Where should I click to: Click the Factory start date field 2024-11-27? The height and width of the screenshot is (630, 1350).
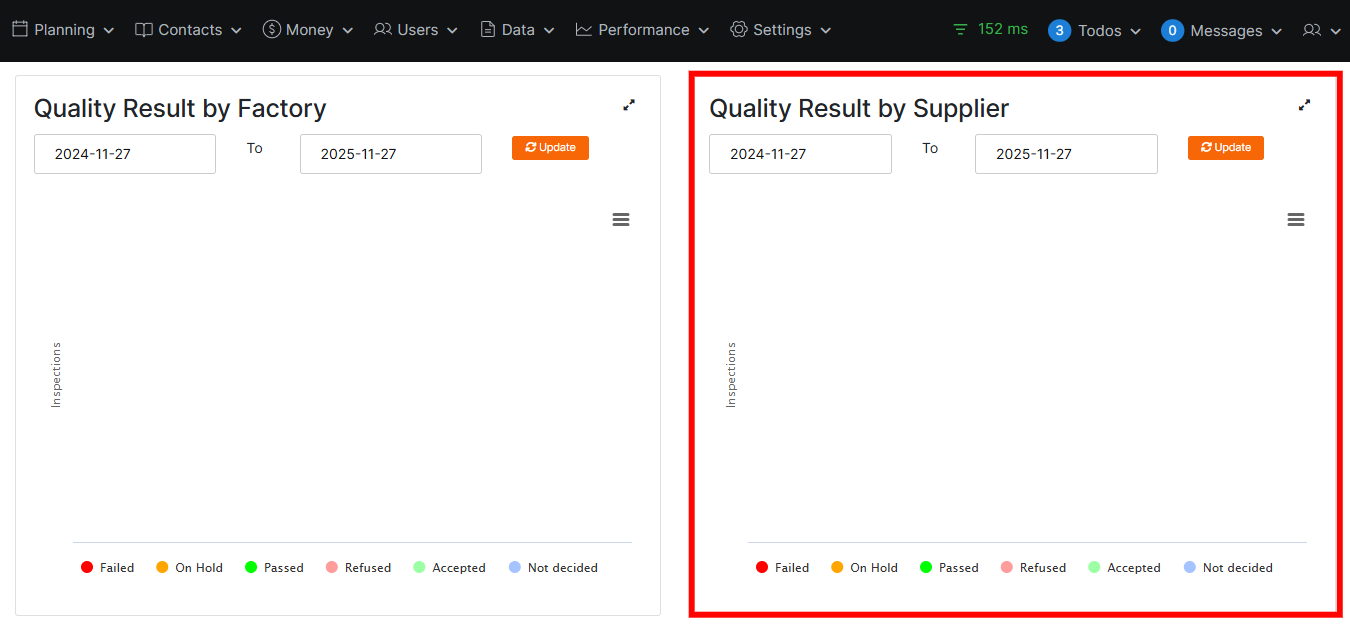pyautogui.click(x=125, y=154)
